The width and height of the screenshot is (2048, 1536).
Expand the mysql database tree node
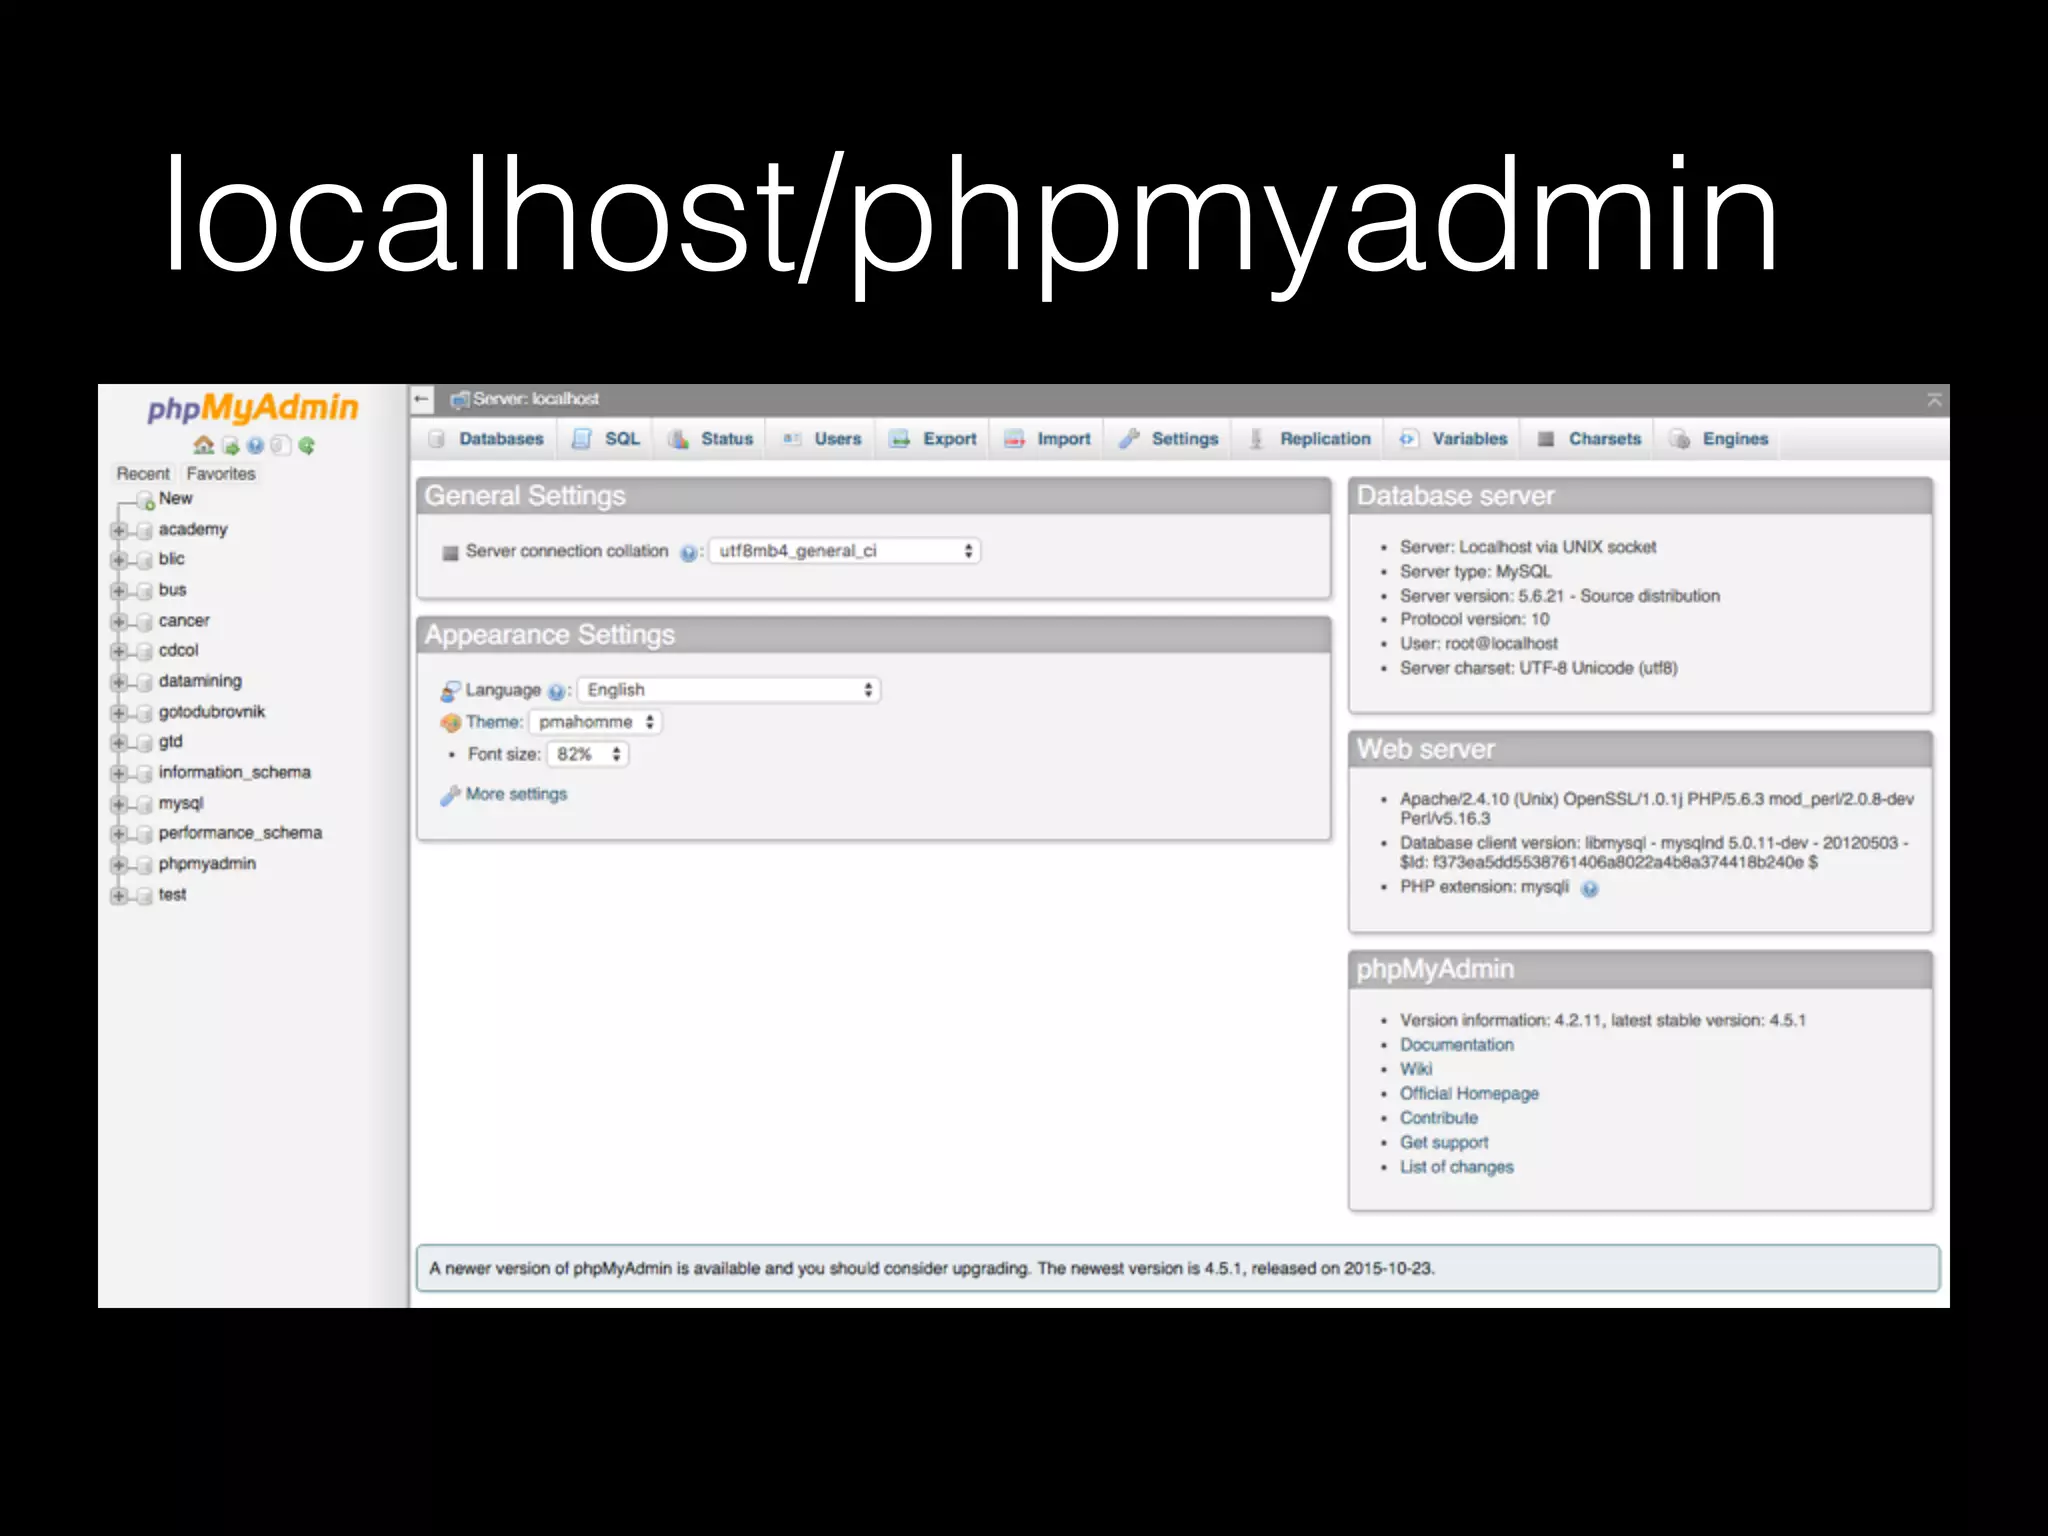click(119, 805)
